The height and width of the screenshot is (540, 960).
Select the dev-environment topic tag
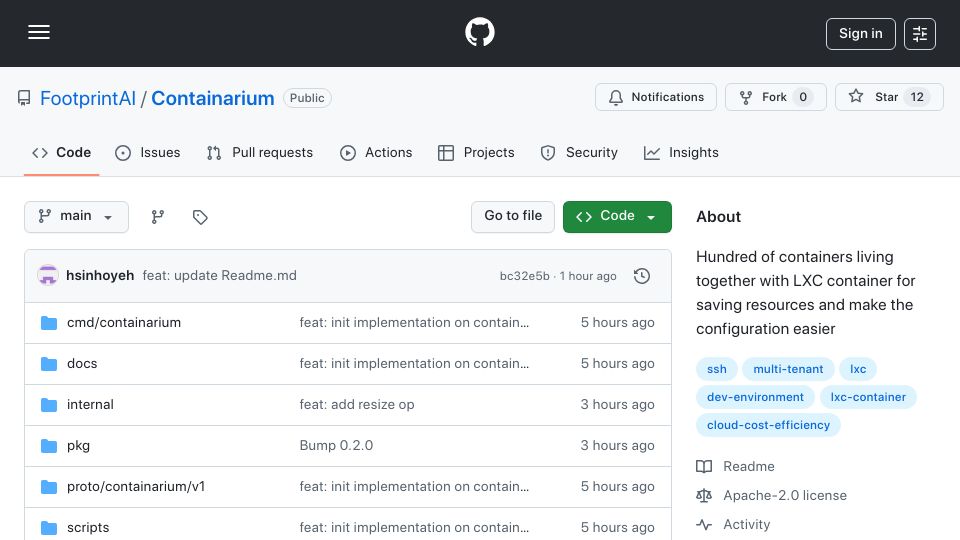755,397
